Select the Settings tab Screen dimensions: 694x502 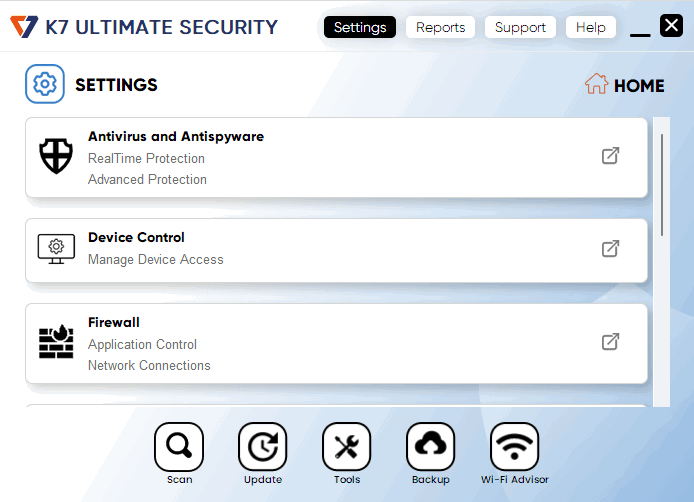pos(360,27)
